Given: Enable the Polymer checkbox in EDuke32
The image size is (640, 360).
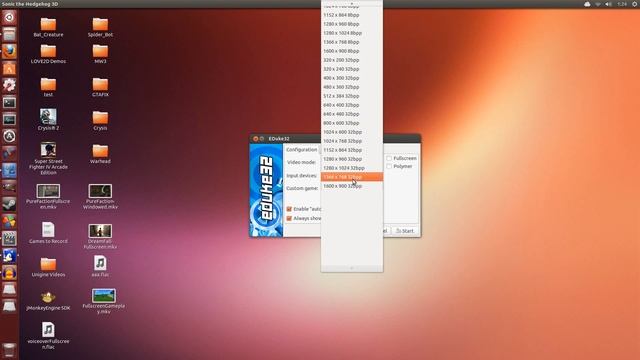Looking at the screenshot, I should 389,167.
